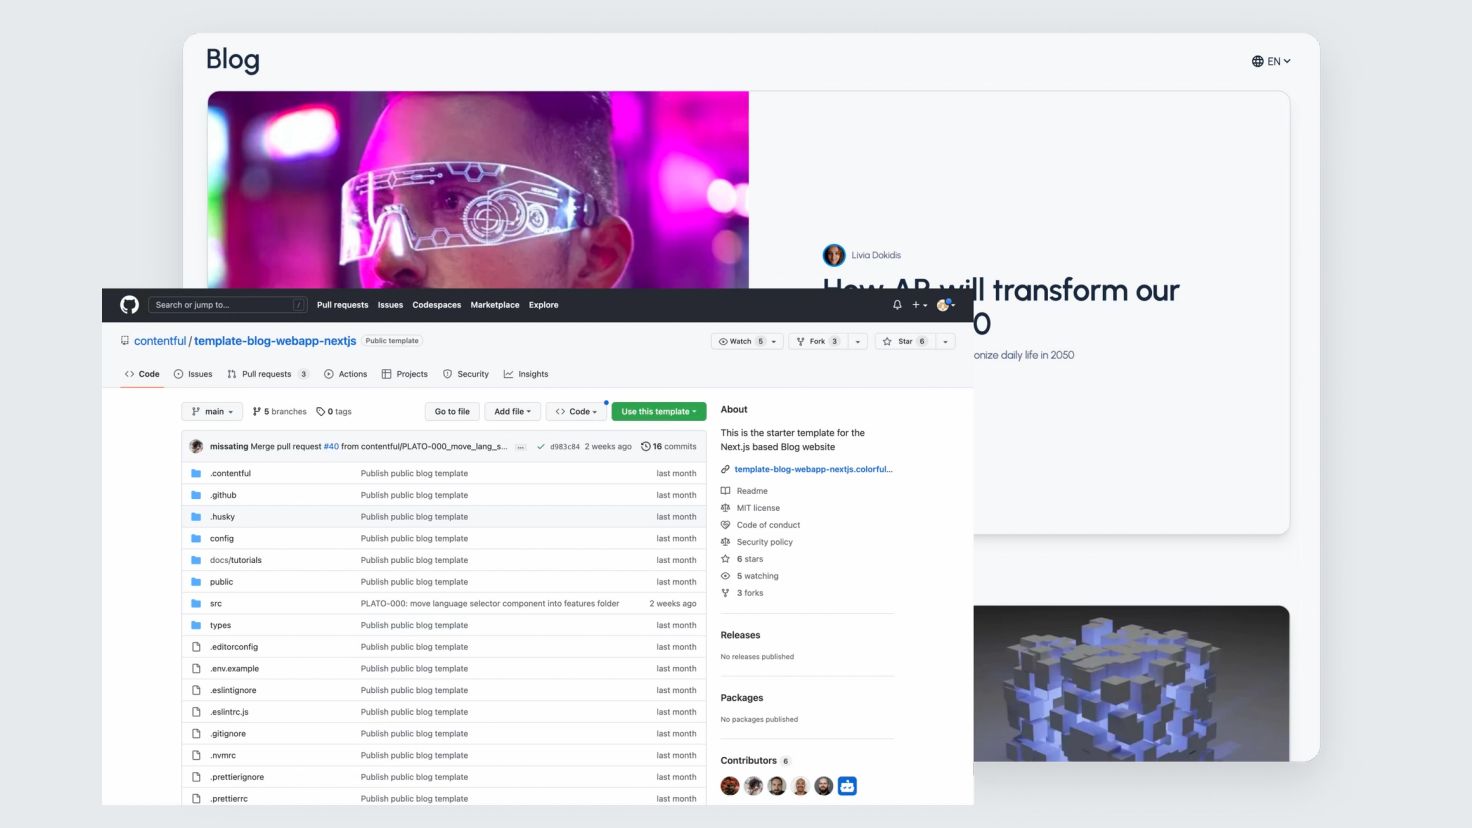Open the types folder

pos(220,625)
